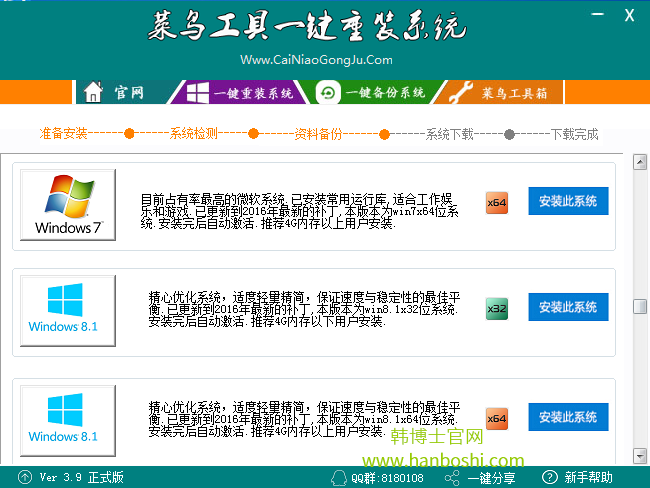Install Windows 8.1 x32 with 安装此系统 button
Viewport: 650px width, 488px height.
567,308
